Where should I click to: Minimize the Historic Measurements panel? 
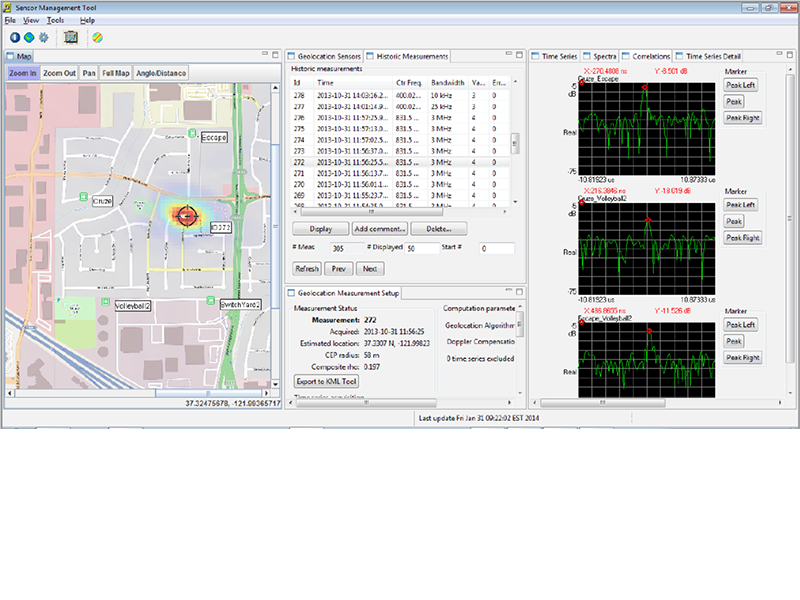coord(509,54)
